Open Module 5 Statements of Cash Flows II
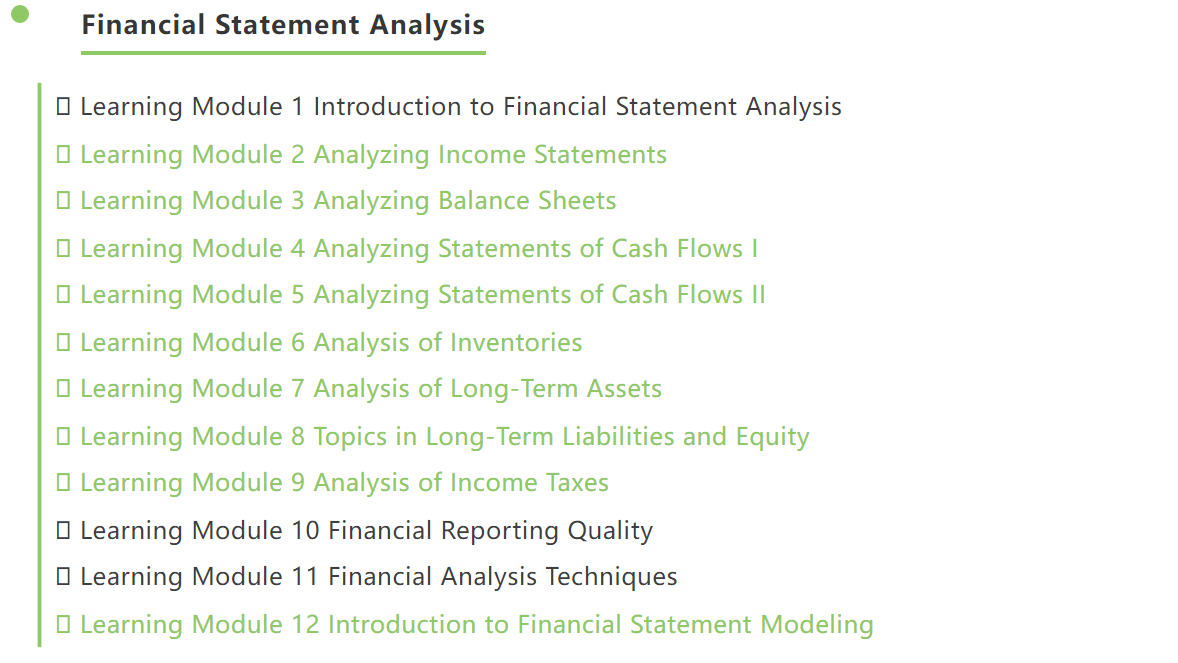This screenshot has width=1178, height=663. tap(422, 295)
